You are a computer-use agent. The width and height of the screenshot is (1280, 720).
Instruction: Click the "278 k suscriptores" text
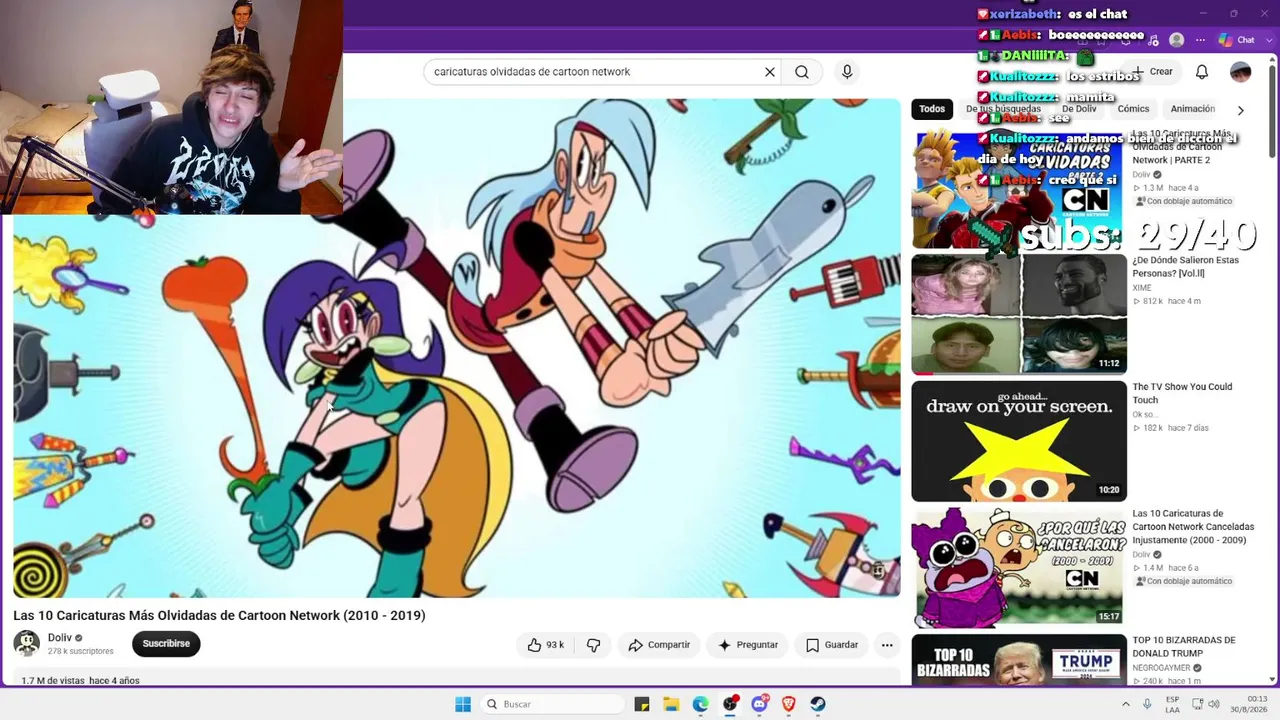(x=80, y=651)
